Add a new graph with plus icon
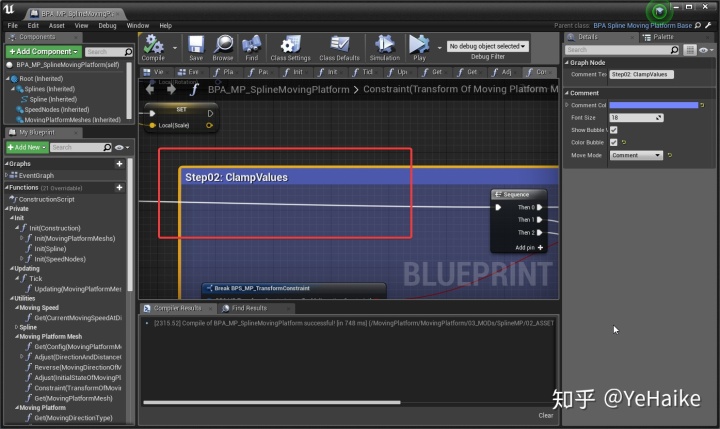Screen dimensions: 720x429 pos(119,164)
